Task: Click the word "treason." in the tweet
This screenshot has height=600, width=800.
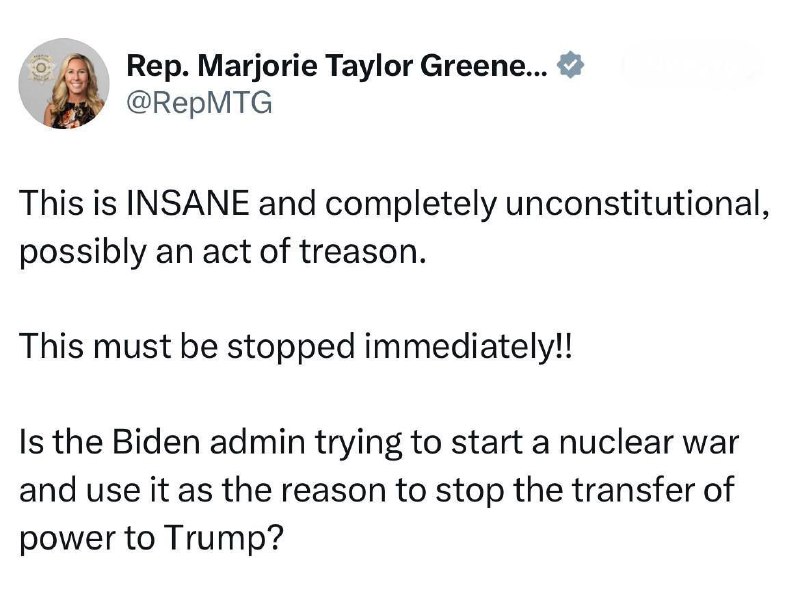Action: (362, 253)
